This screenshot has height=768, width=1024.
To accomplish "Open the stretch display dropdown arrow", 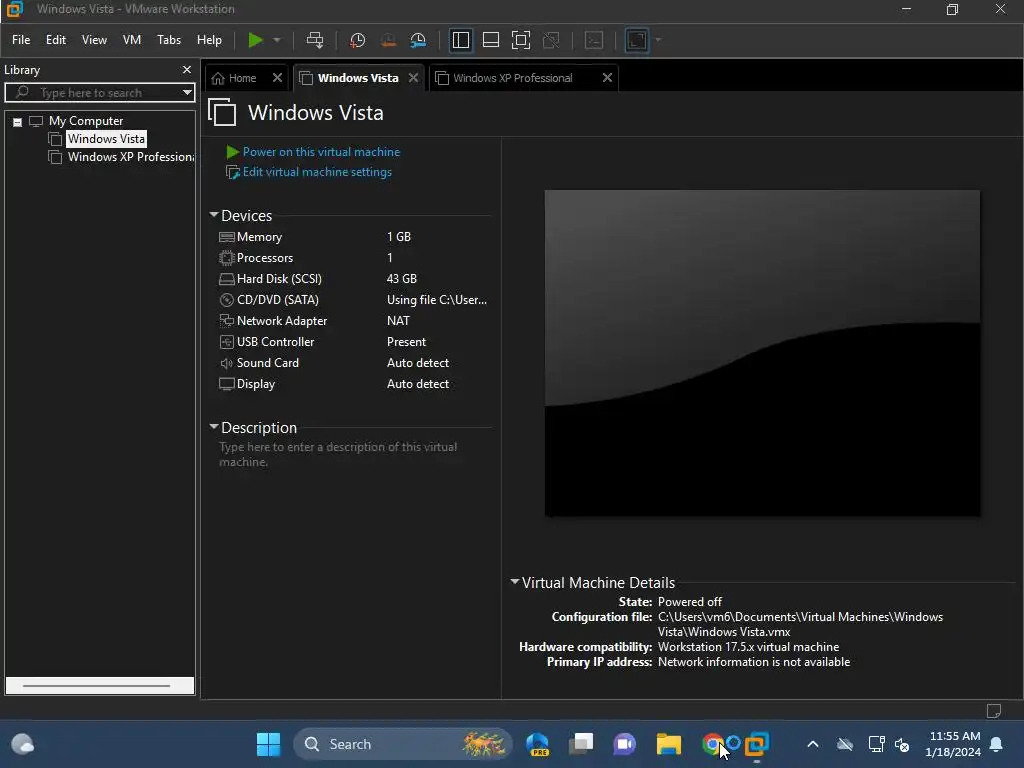I will pos(658,40).
